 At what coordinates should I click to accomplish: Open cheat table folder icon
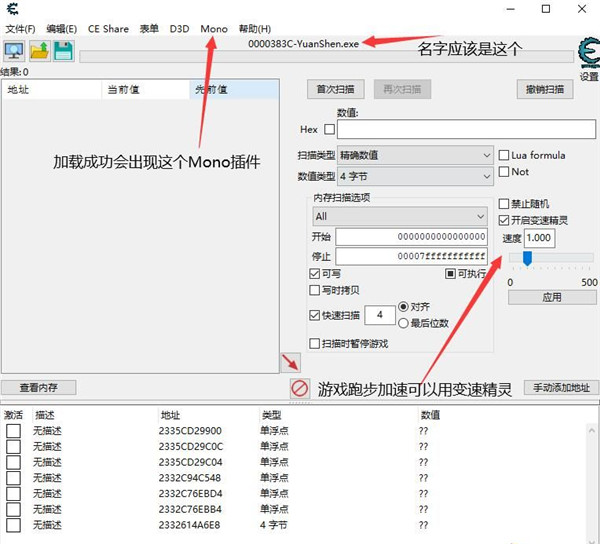39,51
